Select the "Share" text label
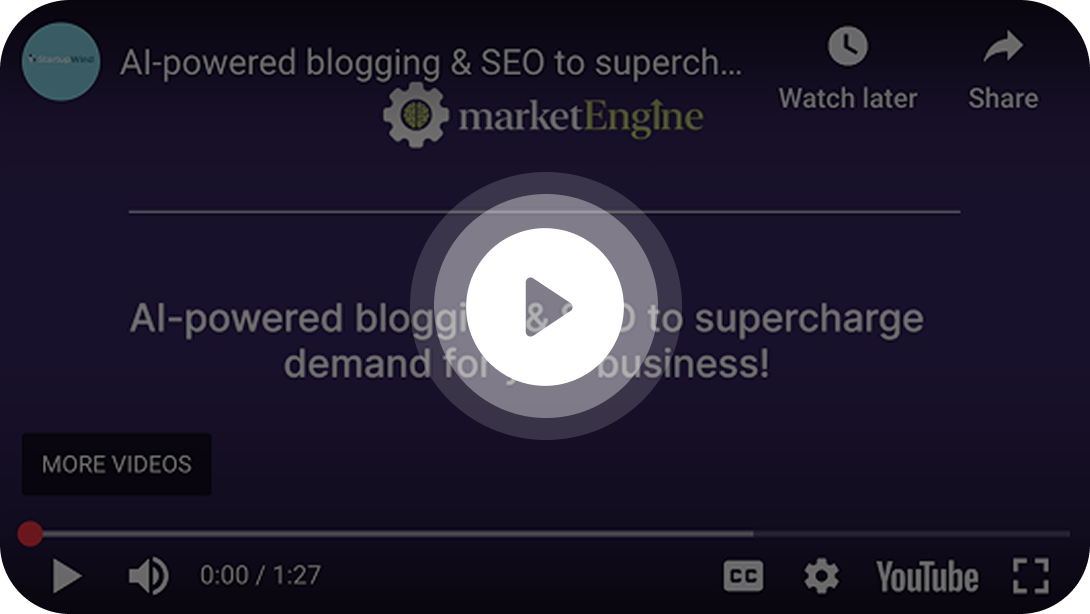This screenshot has height=614, width=1090. 1003,99
